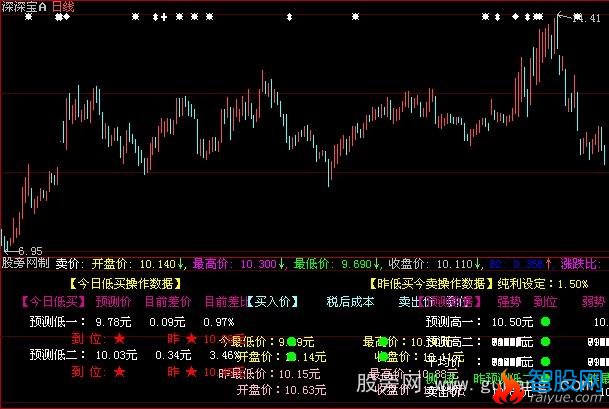Click the 10.03元 predicted price
The height and width of the screenshot is (409, 609).
pyautogui.click(x=117, y=355)
